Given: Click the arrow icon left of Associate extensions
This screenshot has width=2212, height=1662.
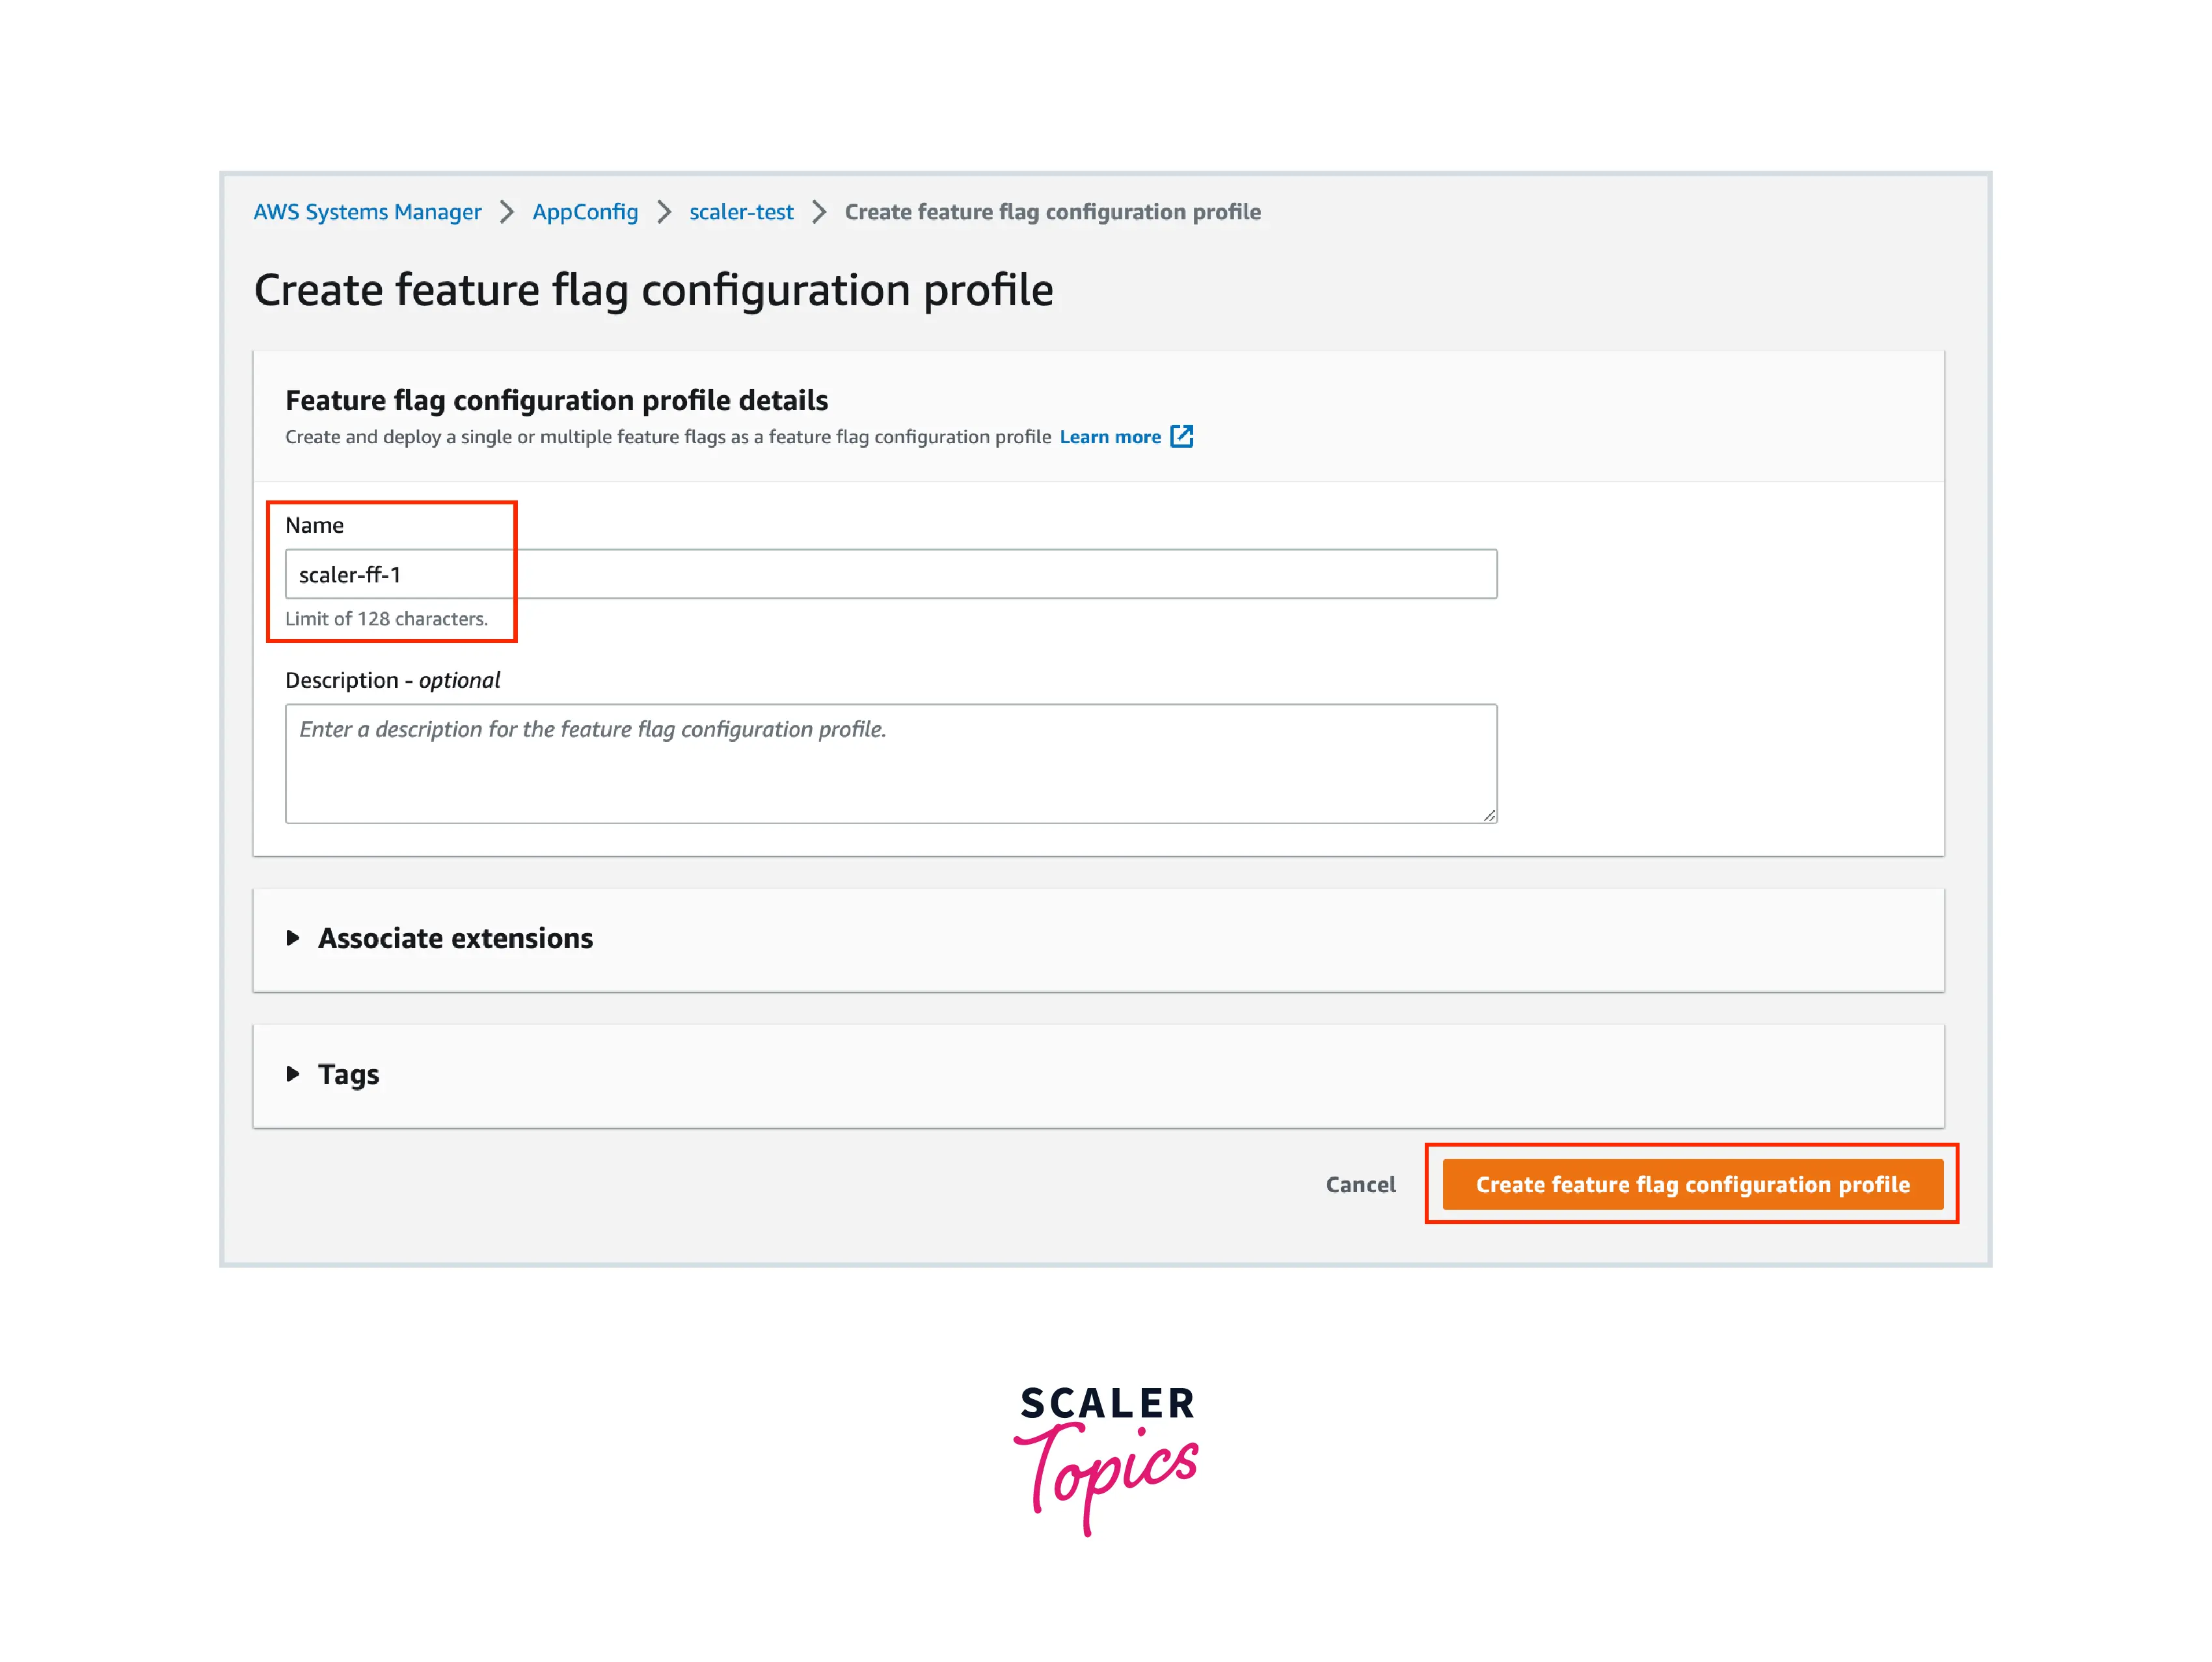Looking at the screenshot, I should click(x=293, y=938).
